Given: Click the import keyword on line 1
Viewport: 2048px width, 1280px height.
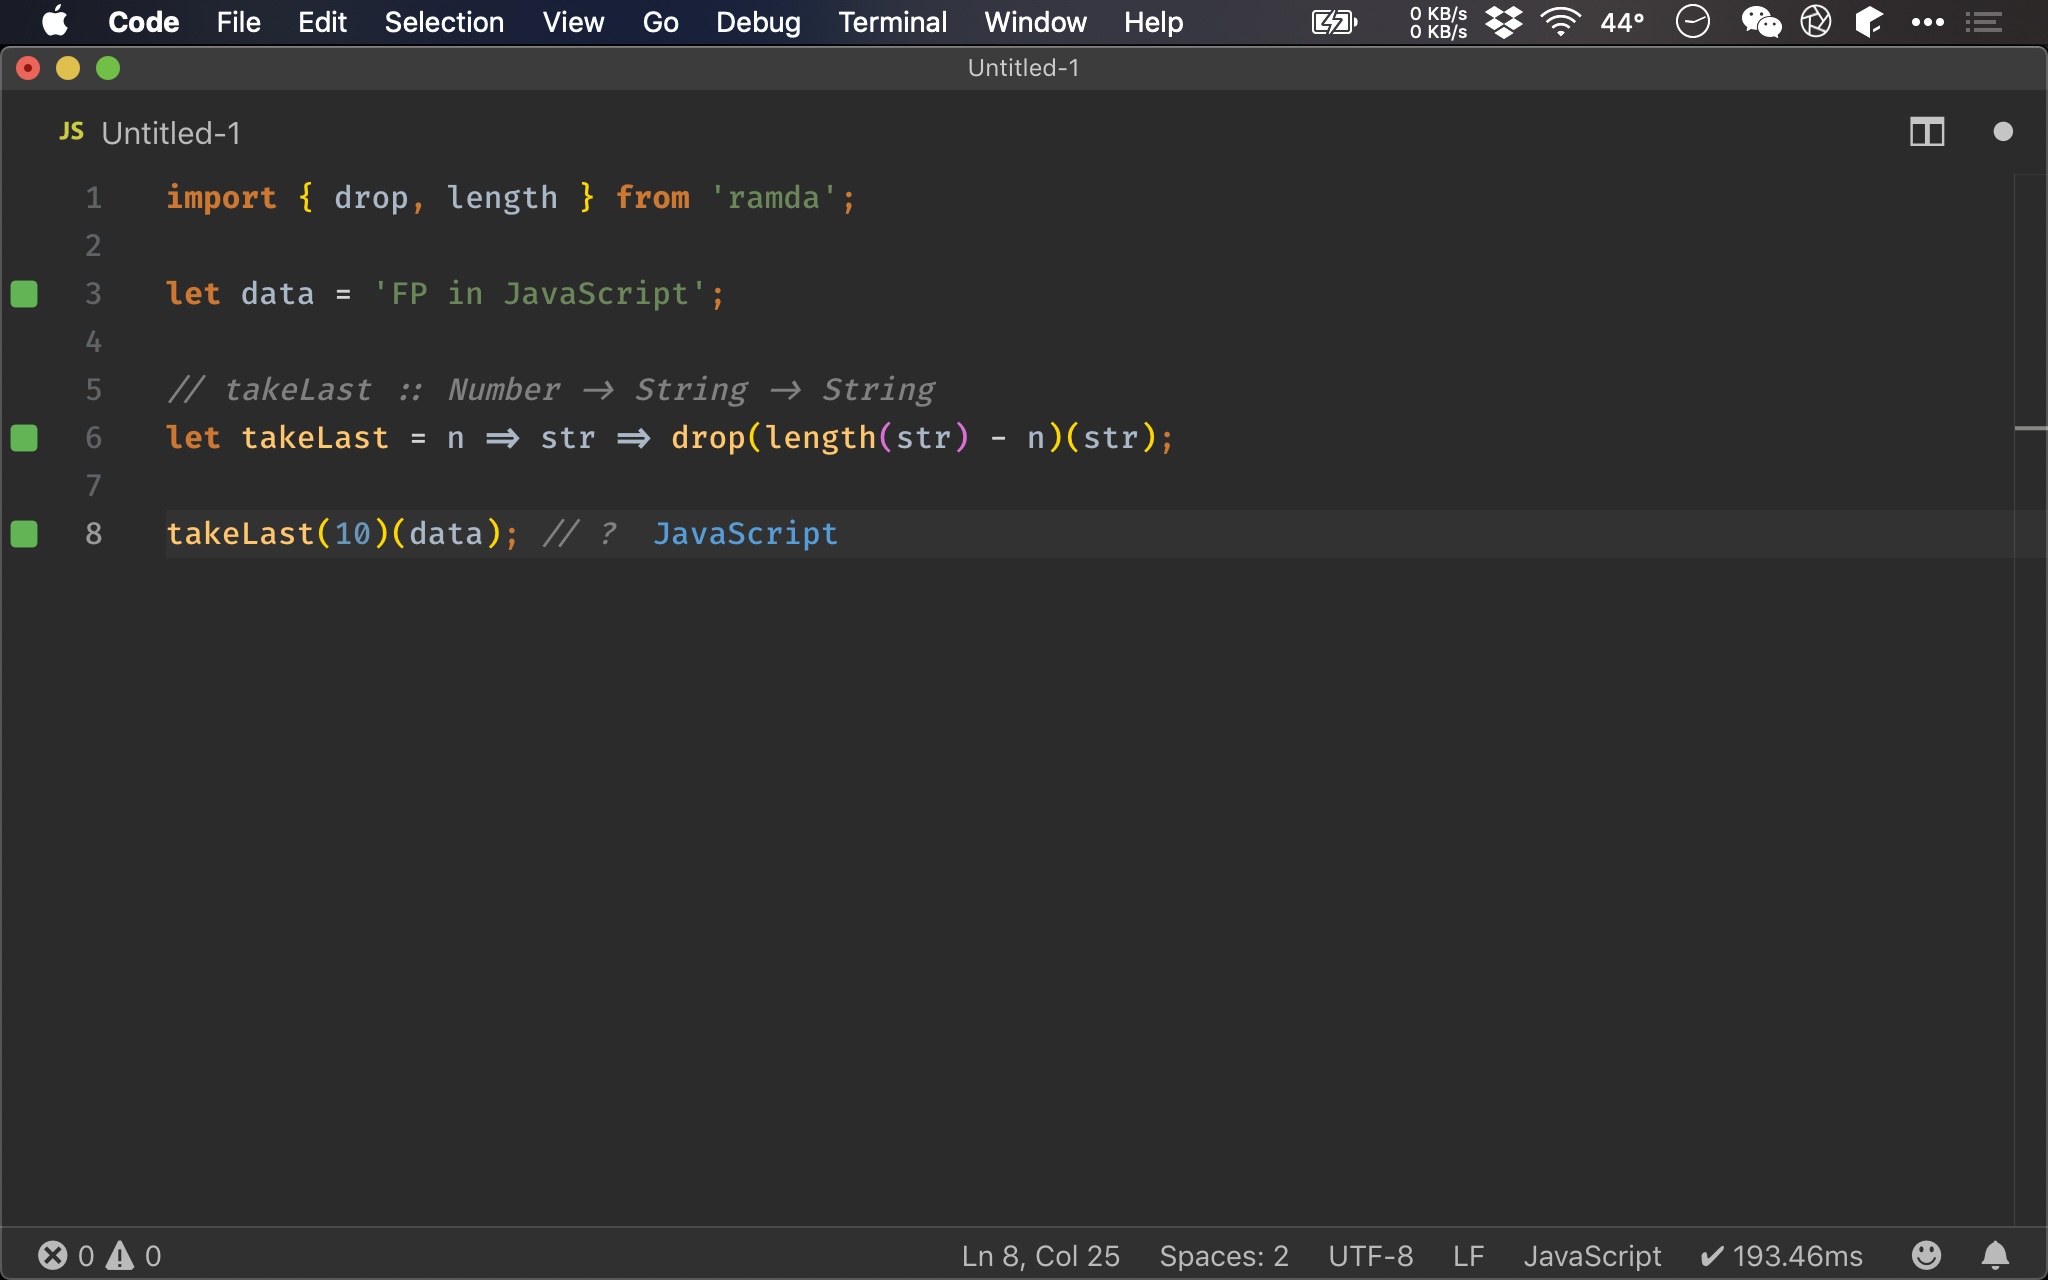Looking at the screenshot, I should coord(221,198).
